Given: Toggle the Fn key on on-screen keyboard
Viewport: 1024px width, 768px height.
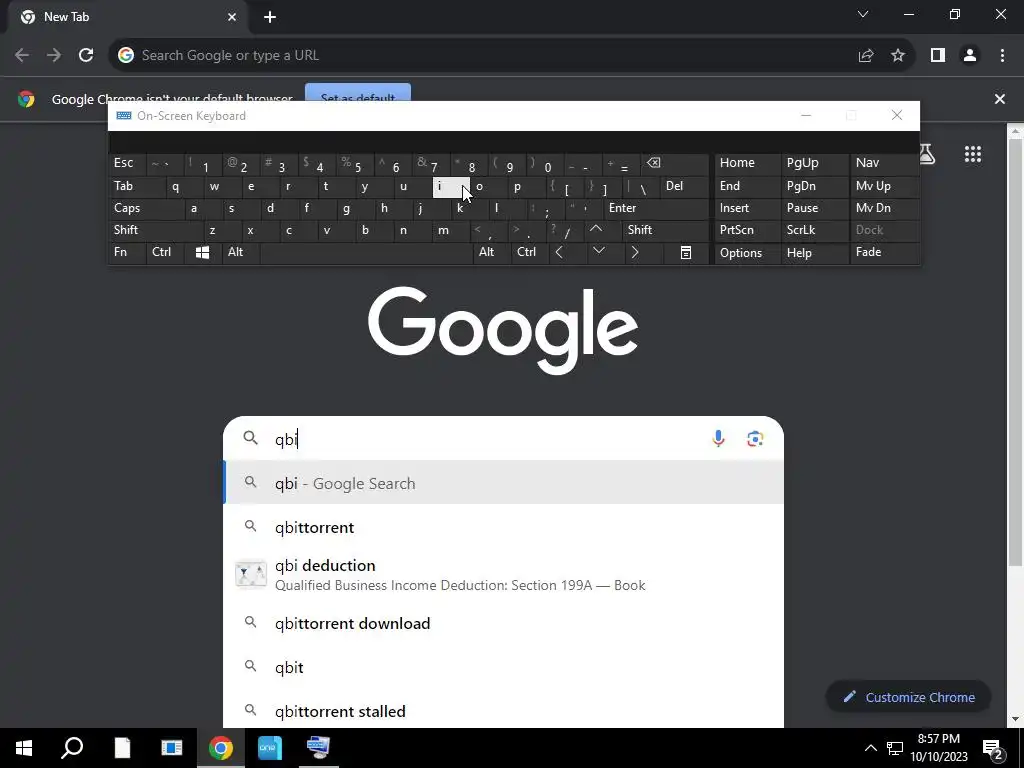Looking at the screenshot, I should click(x=127, y=252).
